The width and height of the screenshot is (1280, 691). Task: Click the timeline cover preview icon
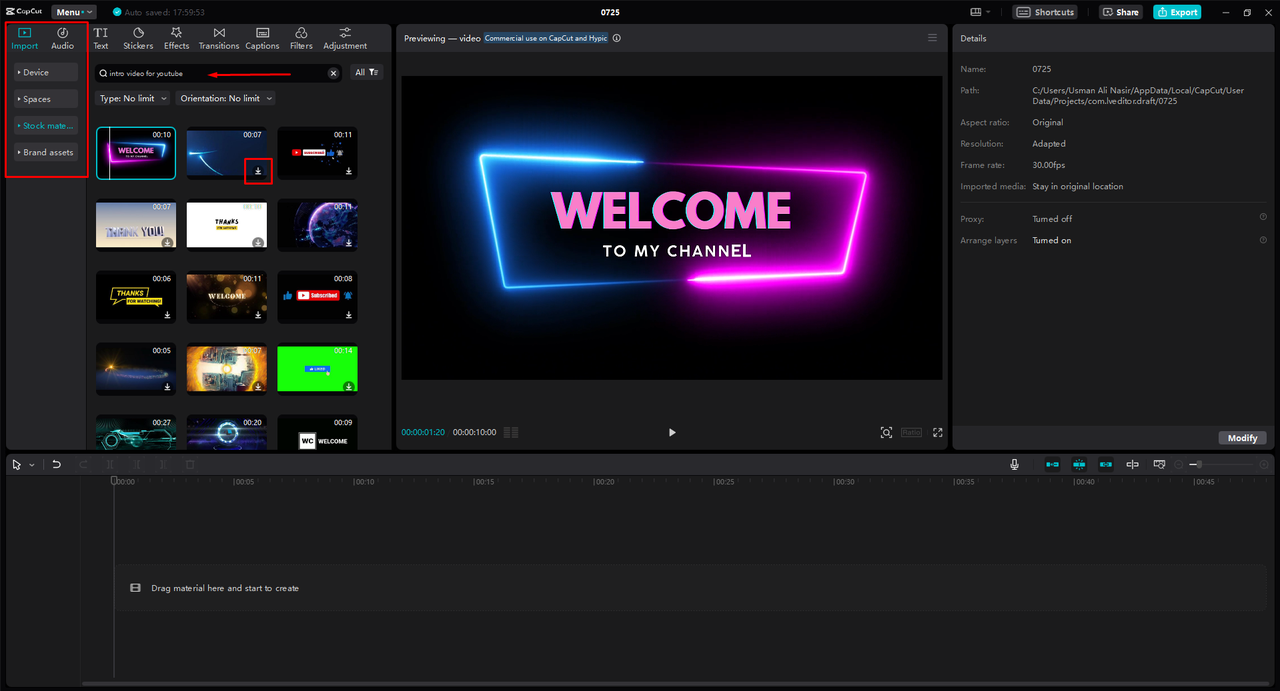click(1159, 464)
